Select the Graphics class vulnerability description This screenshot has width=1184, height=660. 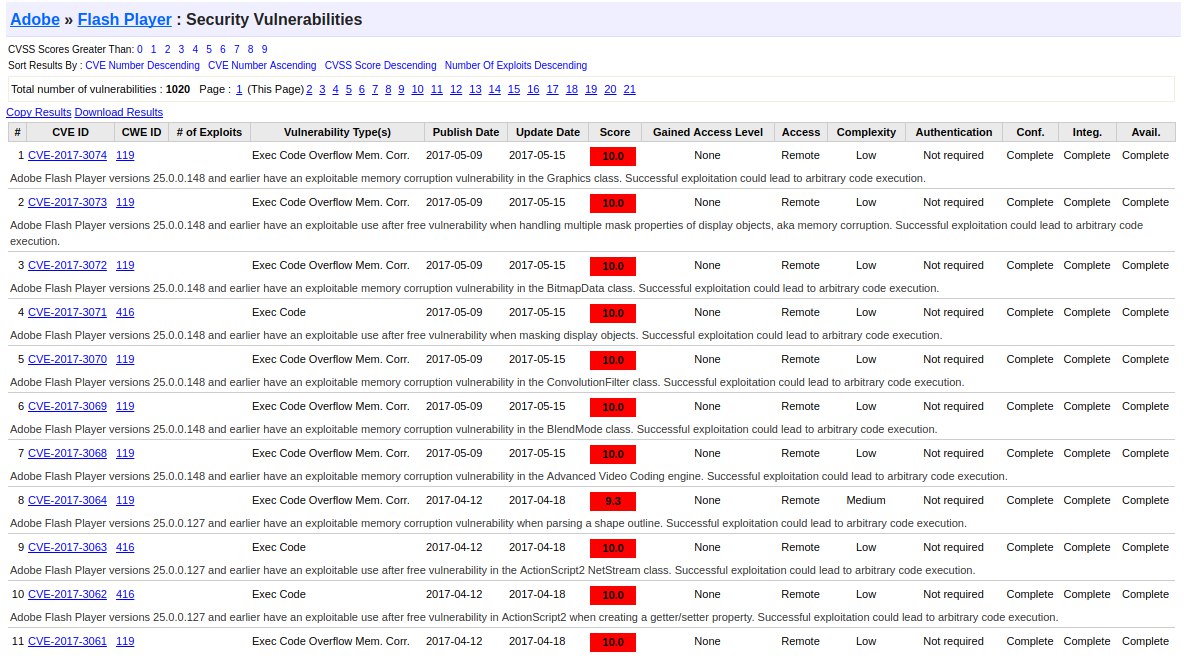pyautogui.click(x=467, y=178)
